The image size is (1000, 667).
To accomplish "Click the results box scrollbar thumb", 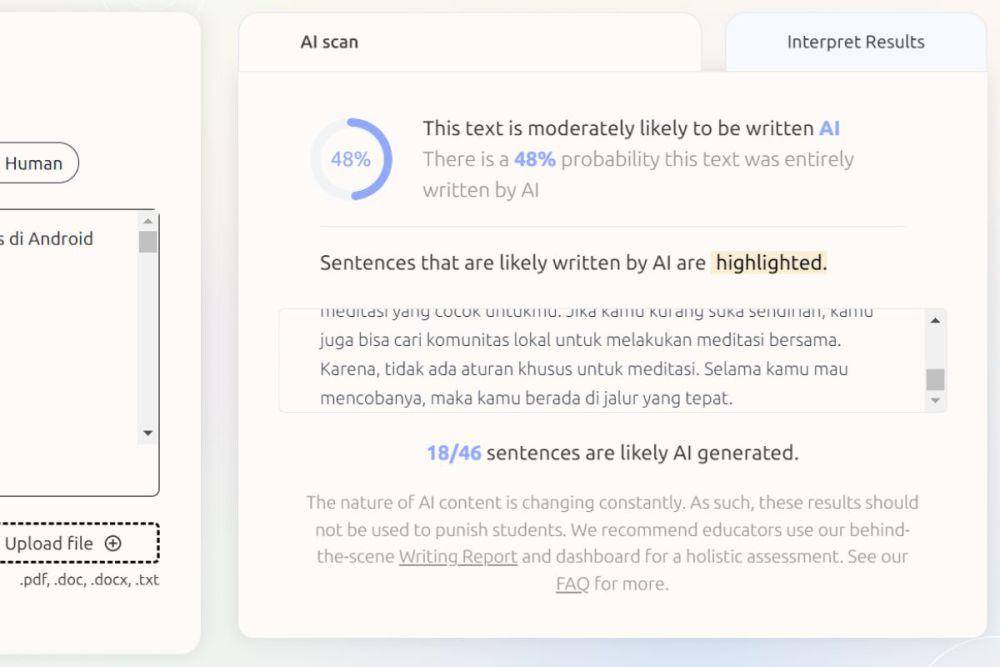I will [935, 379].
